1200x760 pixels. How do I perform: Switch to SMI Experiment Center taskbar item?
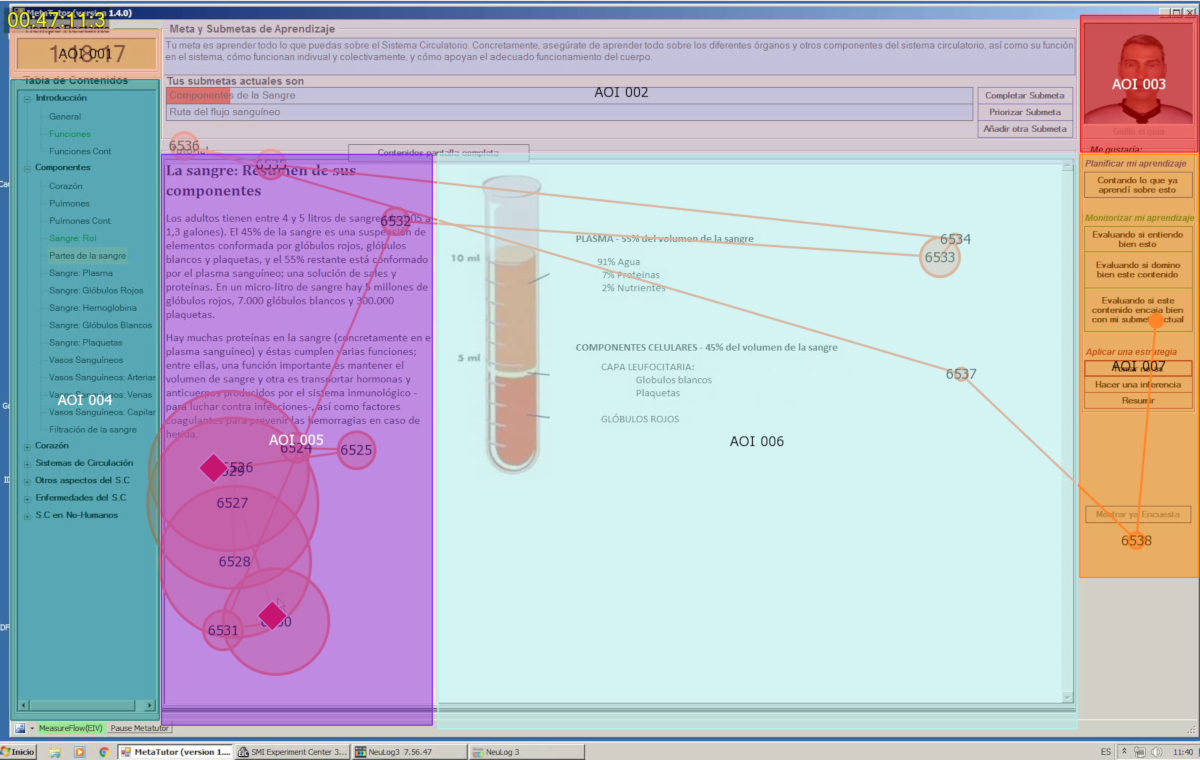(x=292, y=751)
